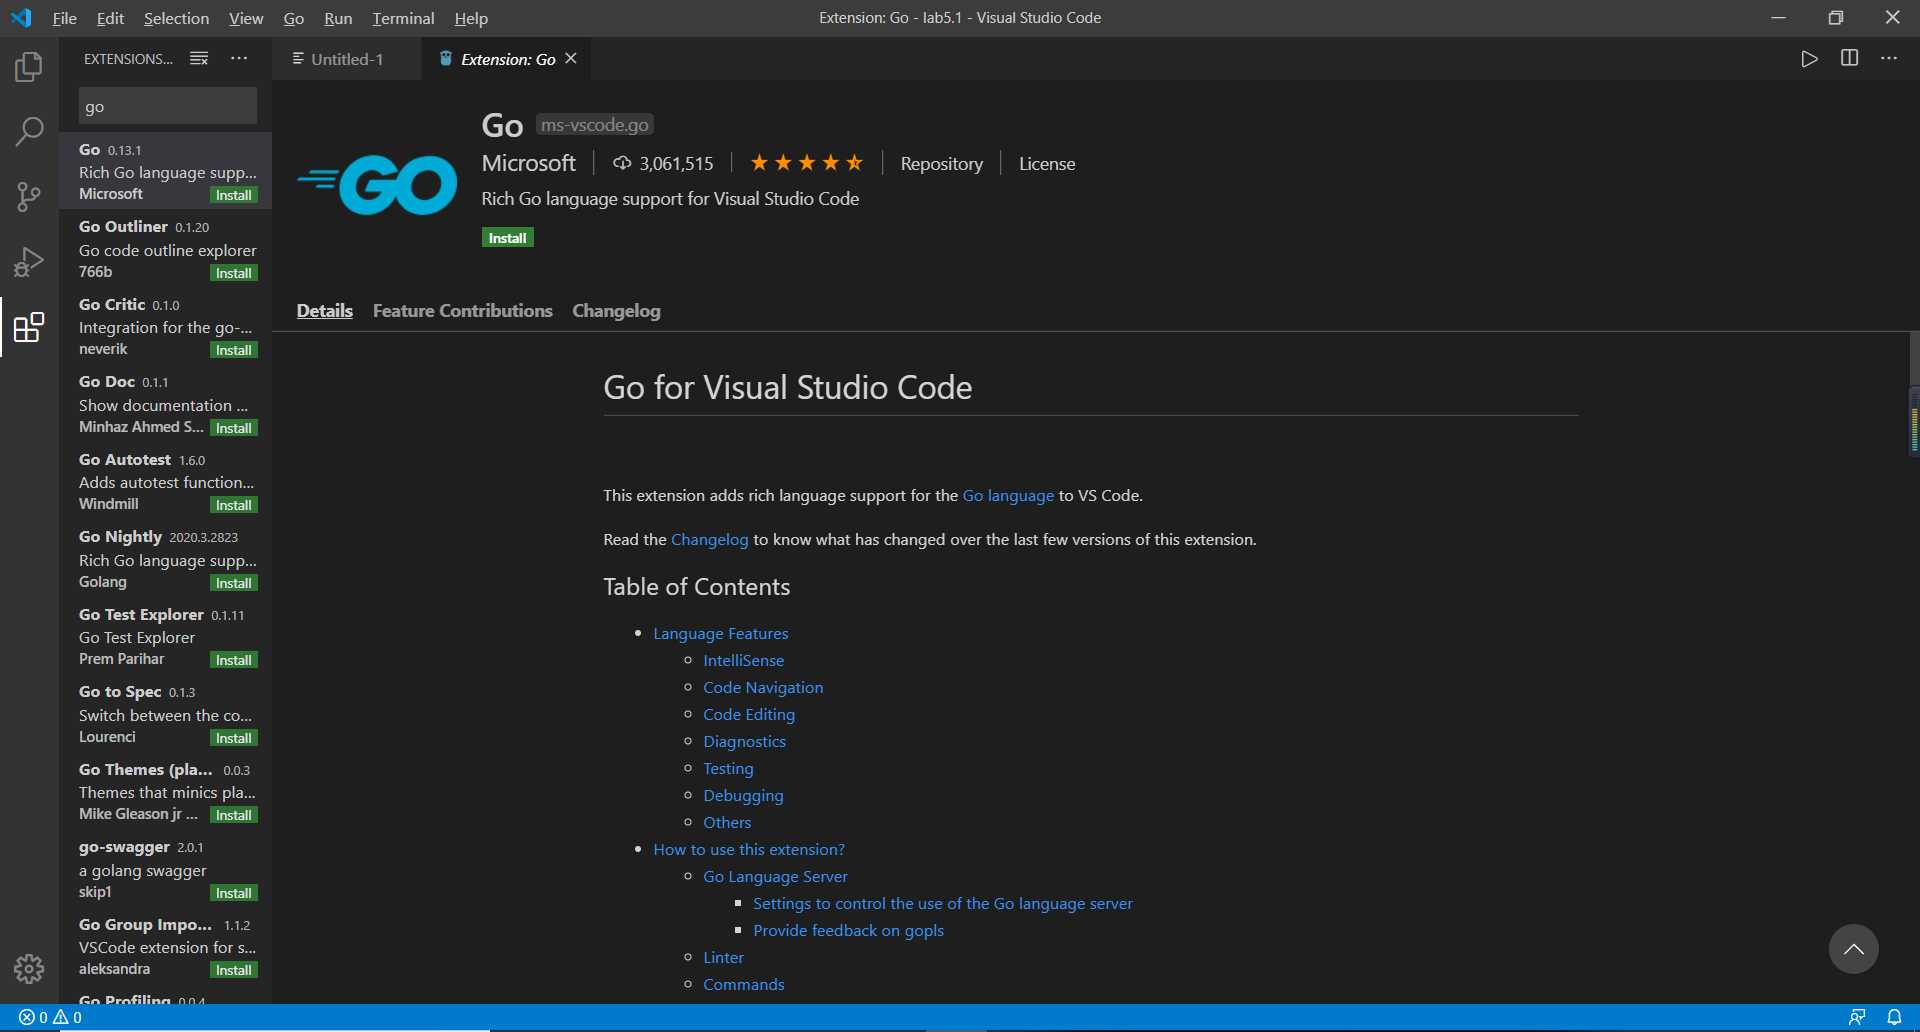1920x1032 pixels.
Task: Install Go Outliner extension
Action: click(234, 273)
